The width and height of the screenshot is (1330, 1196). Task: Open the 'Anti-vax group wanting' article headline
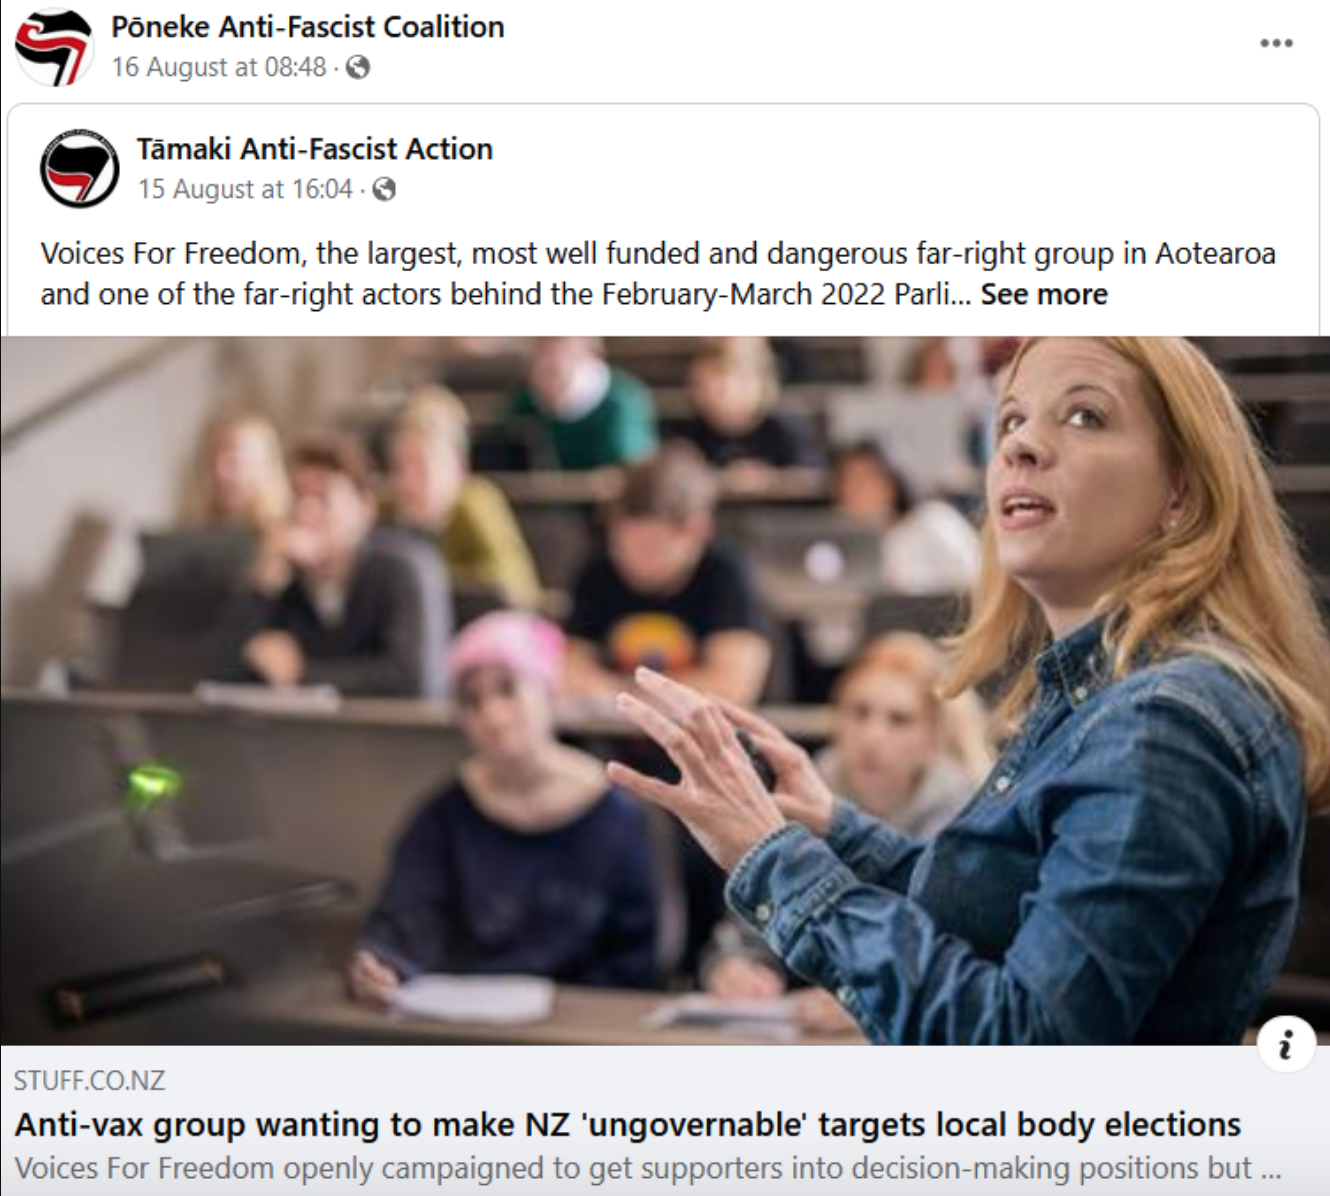point(627,1125)
